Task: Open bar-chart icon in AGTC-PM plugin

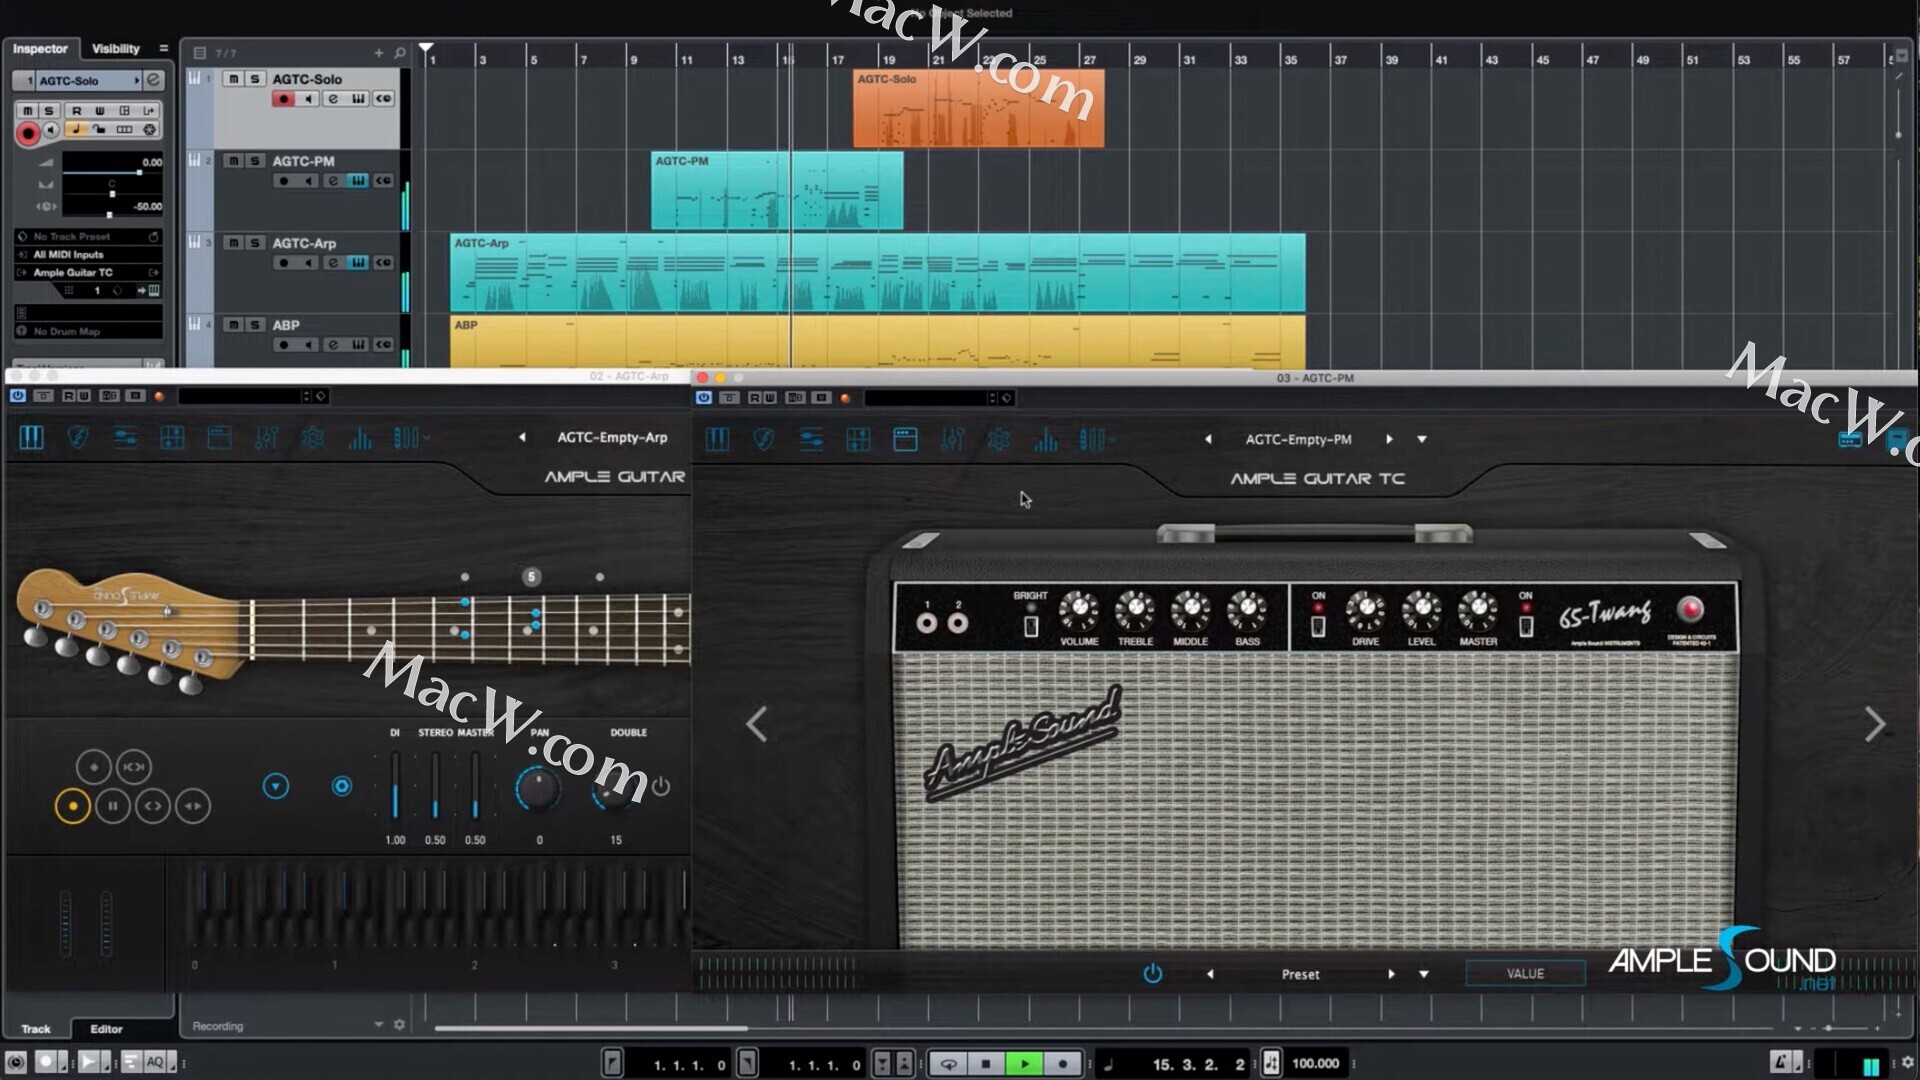Action: [x=1046, y=440]
